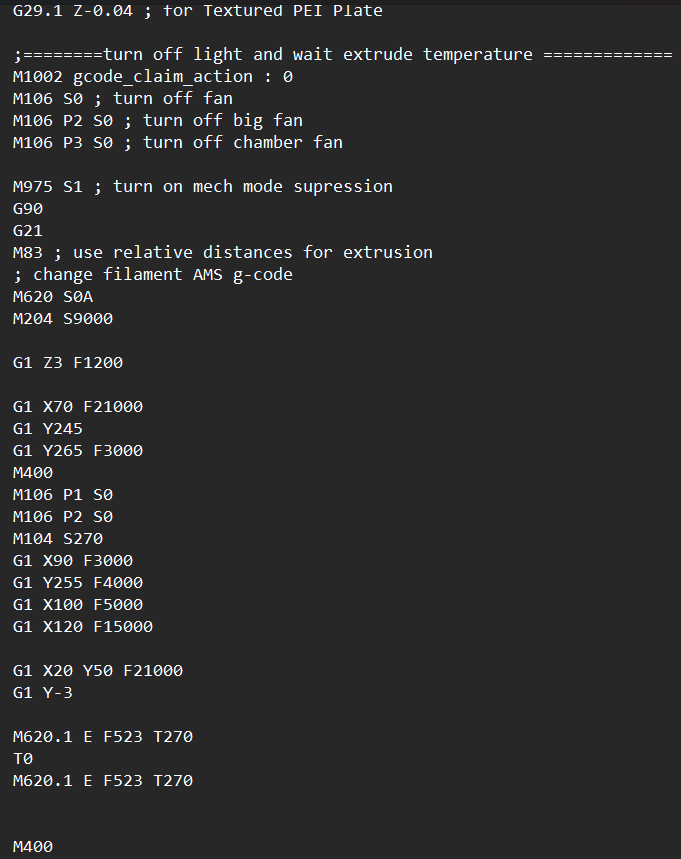Place cursor on the M620 S0A line
The height and width of the screenshot is (859, 681).
(53, 296)
